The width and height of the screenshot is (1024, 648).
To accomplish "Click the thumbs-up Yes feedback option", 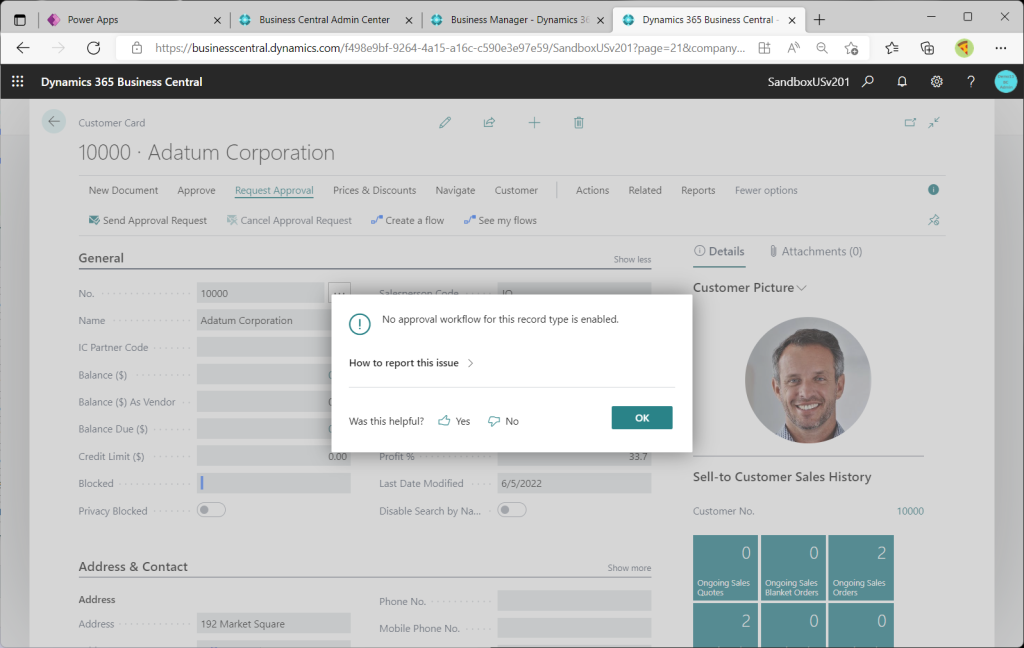I will point(454,421).
